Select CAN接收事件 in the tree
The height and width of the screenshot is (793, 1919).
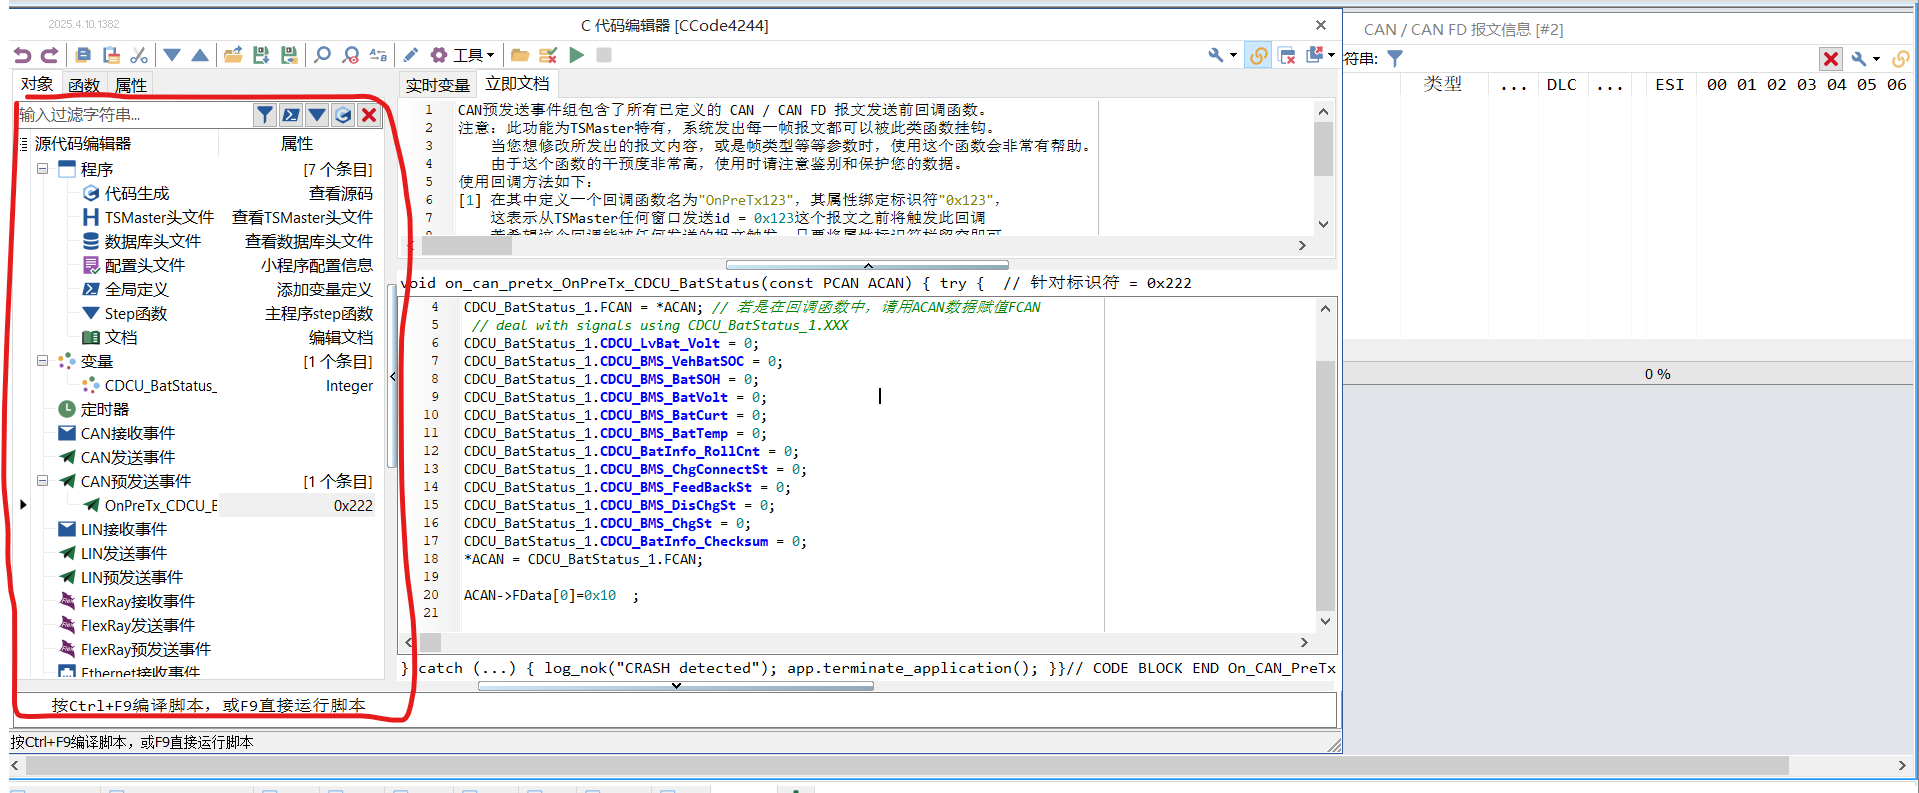pos(128,433)
